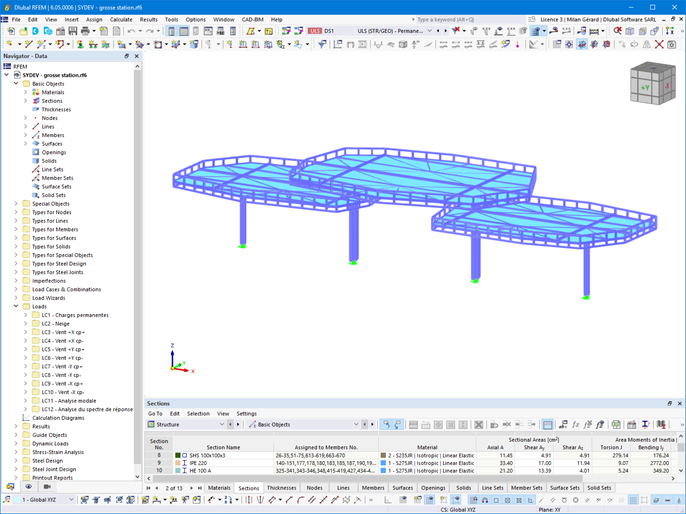
Task: Expand the Materials tree node
Action: [x=25, y=92]
